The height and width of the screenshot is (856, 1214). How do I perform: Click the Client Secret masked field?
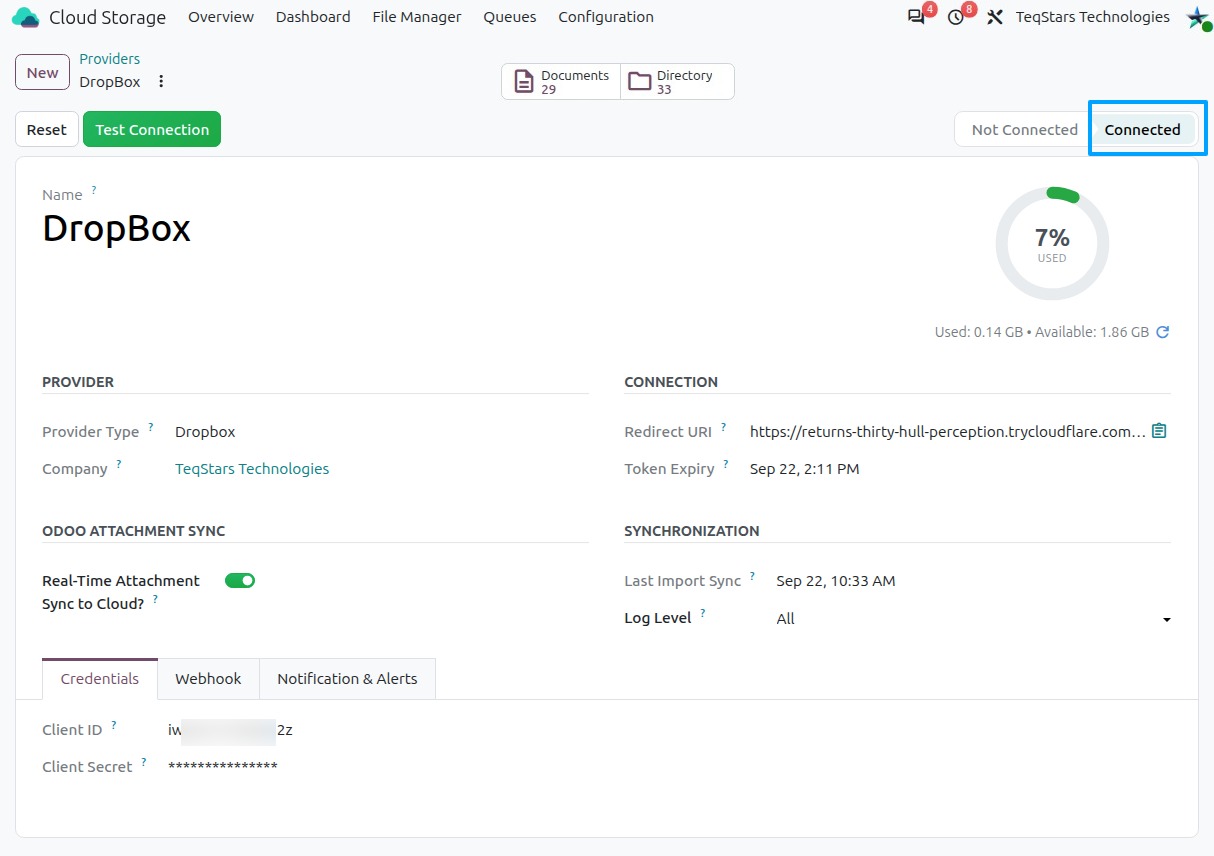[x=223, y=767]
